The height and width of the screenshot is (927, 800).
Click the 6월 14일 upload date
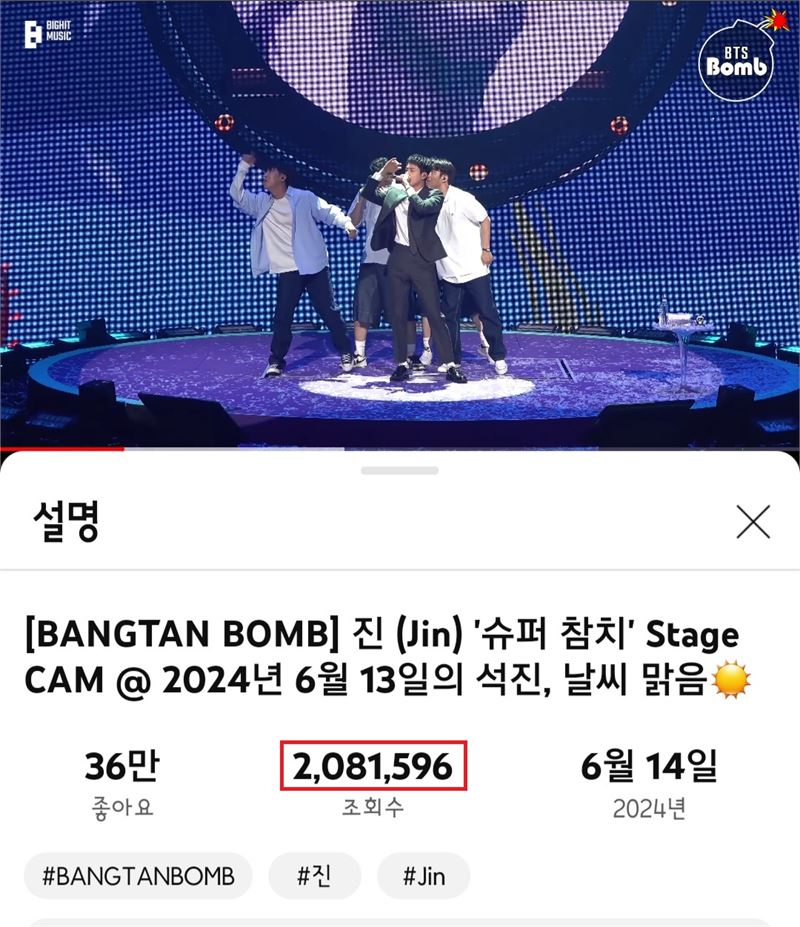click(x=649, y=766)
